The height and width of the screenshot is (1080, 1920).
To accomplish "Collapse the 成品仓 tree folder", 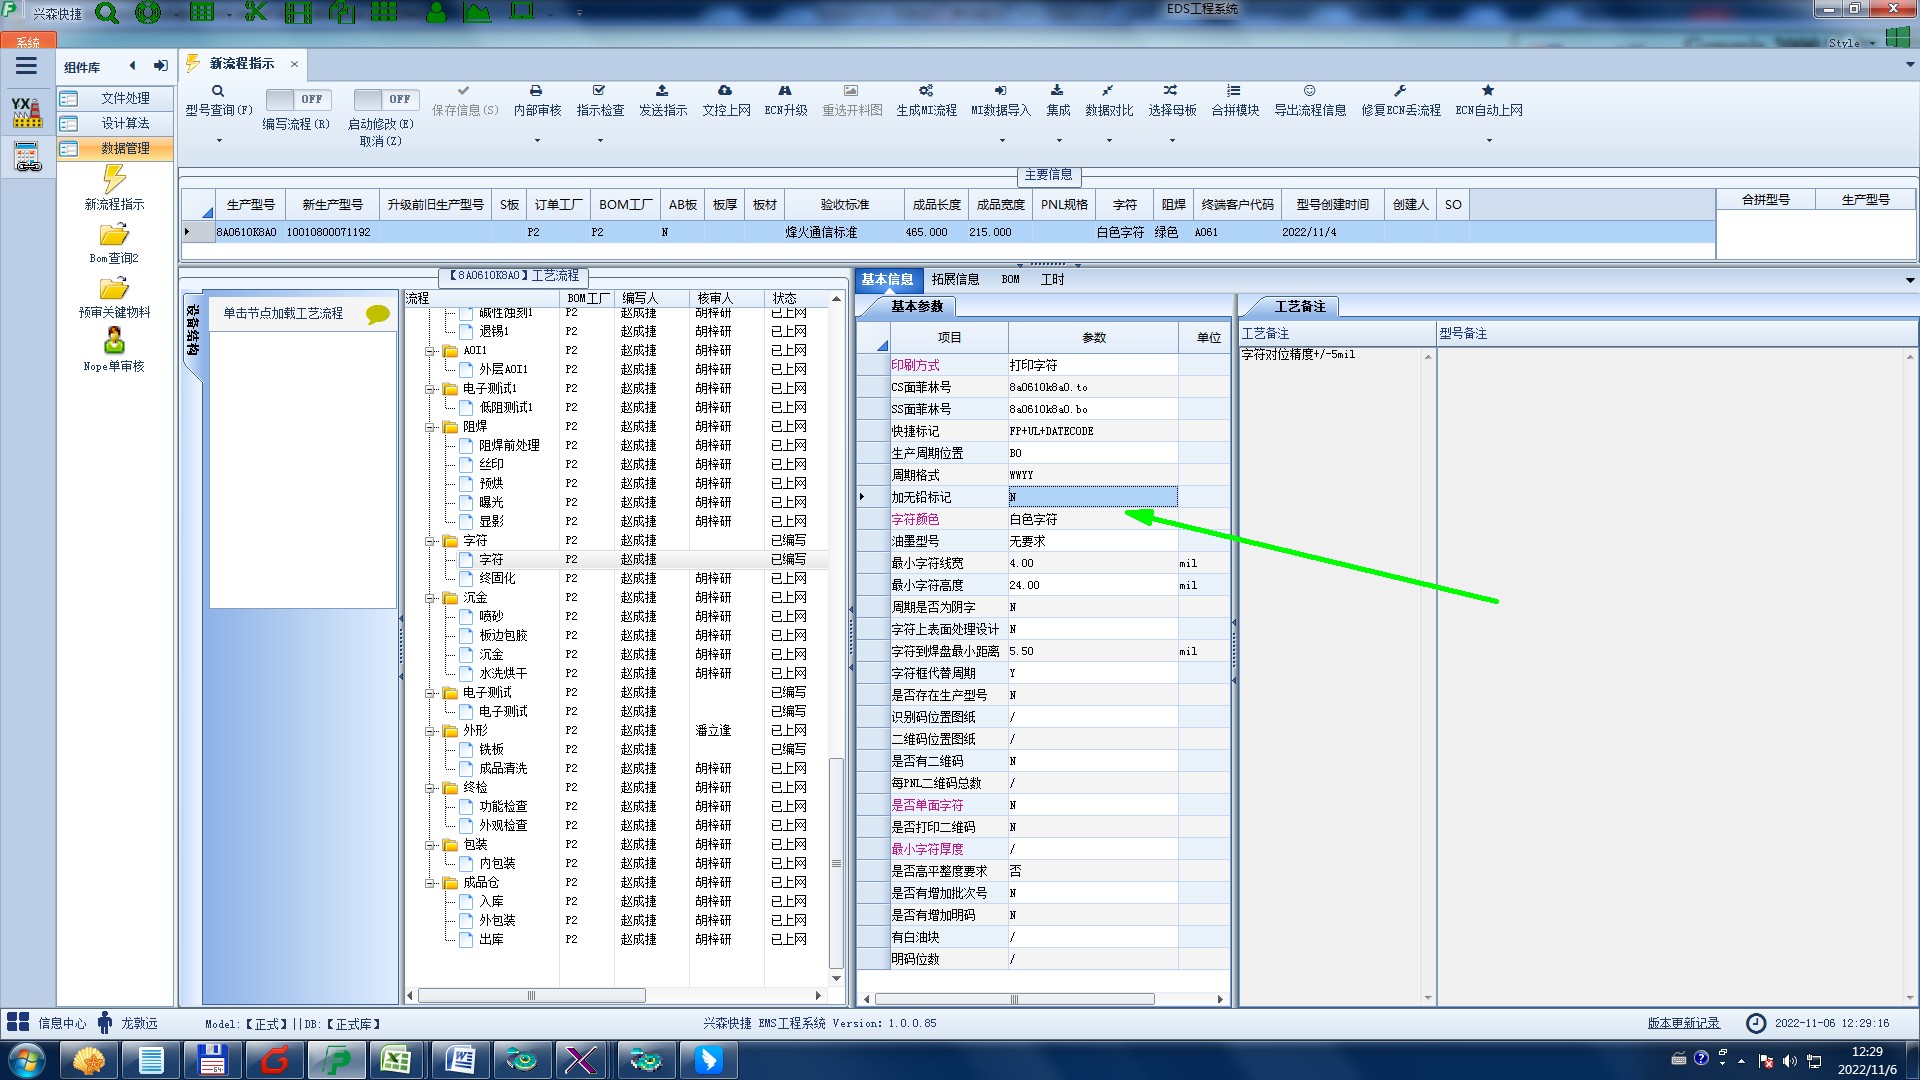I will [430, 883].
